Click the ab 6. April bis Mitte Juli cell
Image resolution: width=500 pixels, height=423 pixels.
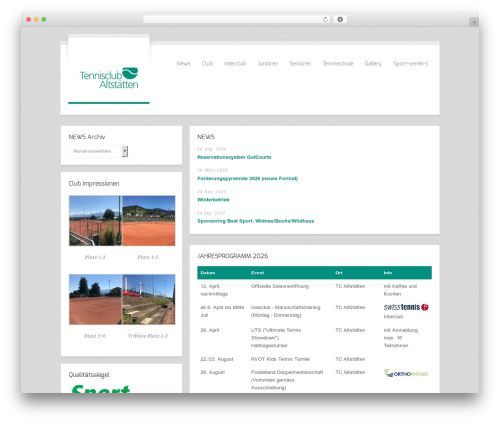pos(222,311)
